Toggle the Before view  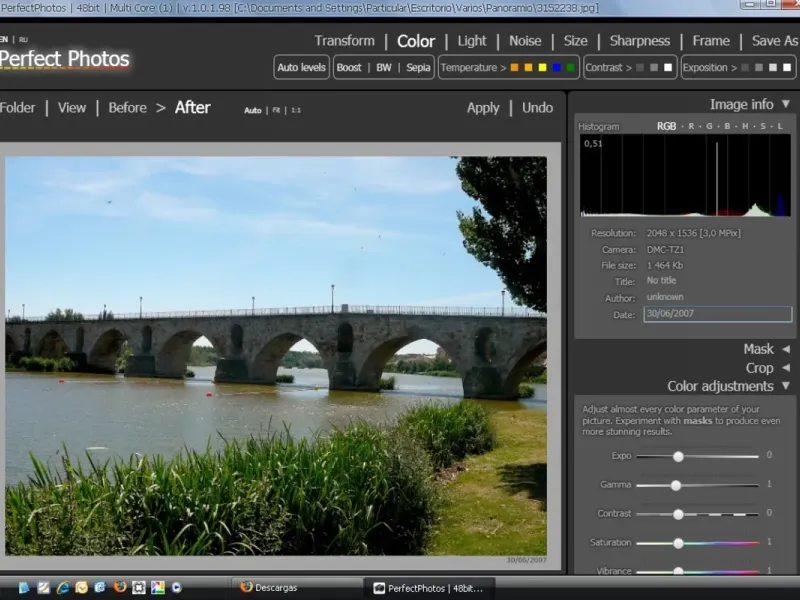(127, 108)
